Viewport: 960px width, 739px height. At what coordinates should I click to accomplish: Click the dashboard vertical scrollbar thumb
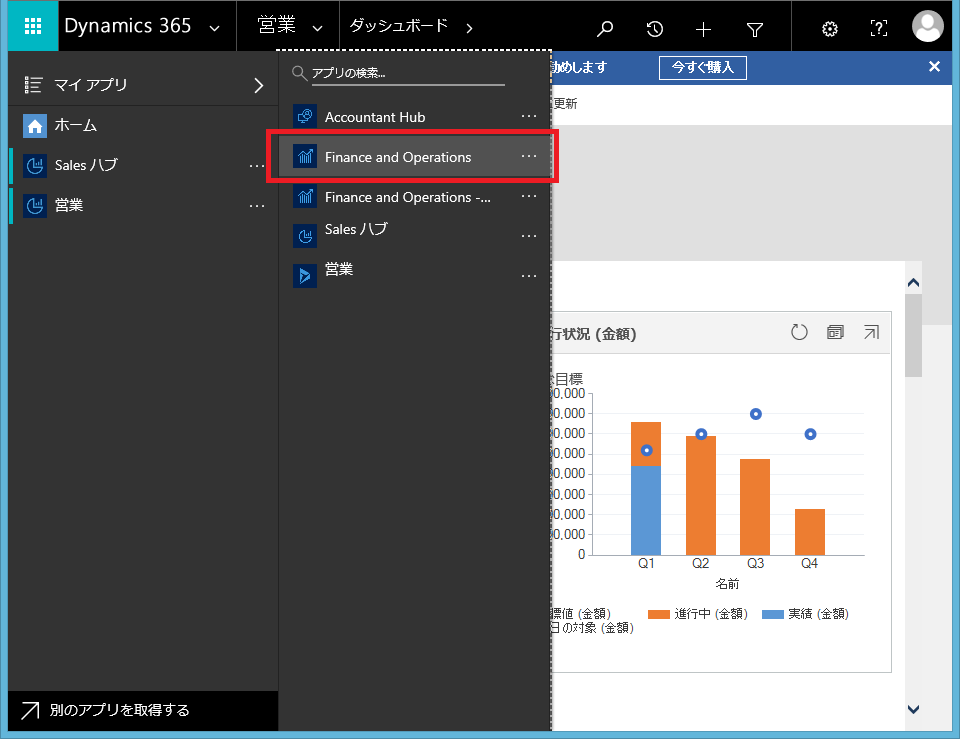(x=913, y=336)
